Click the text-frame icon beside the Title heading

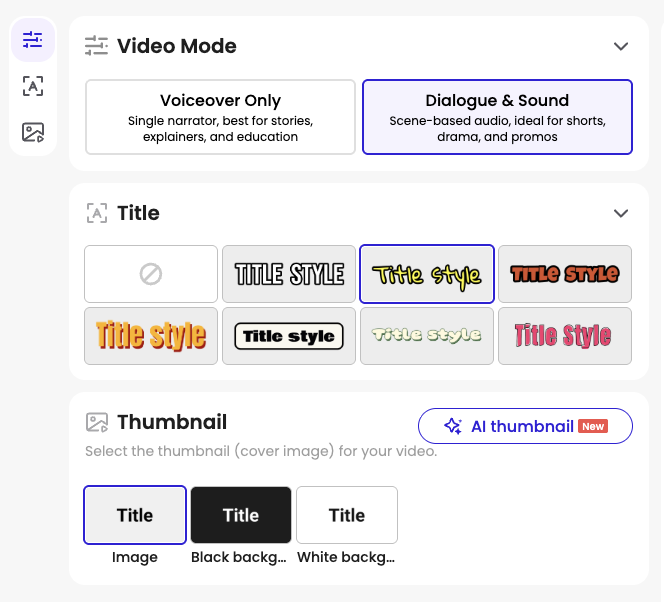[x=97, y=213]
